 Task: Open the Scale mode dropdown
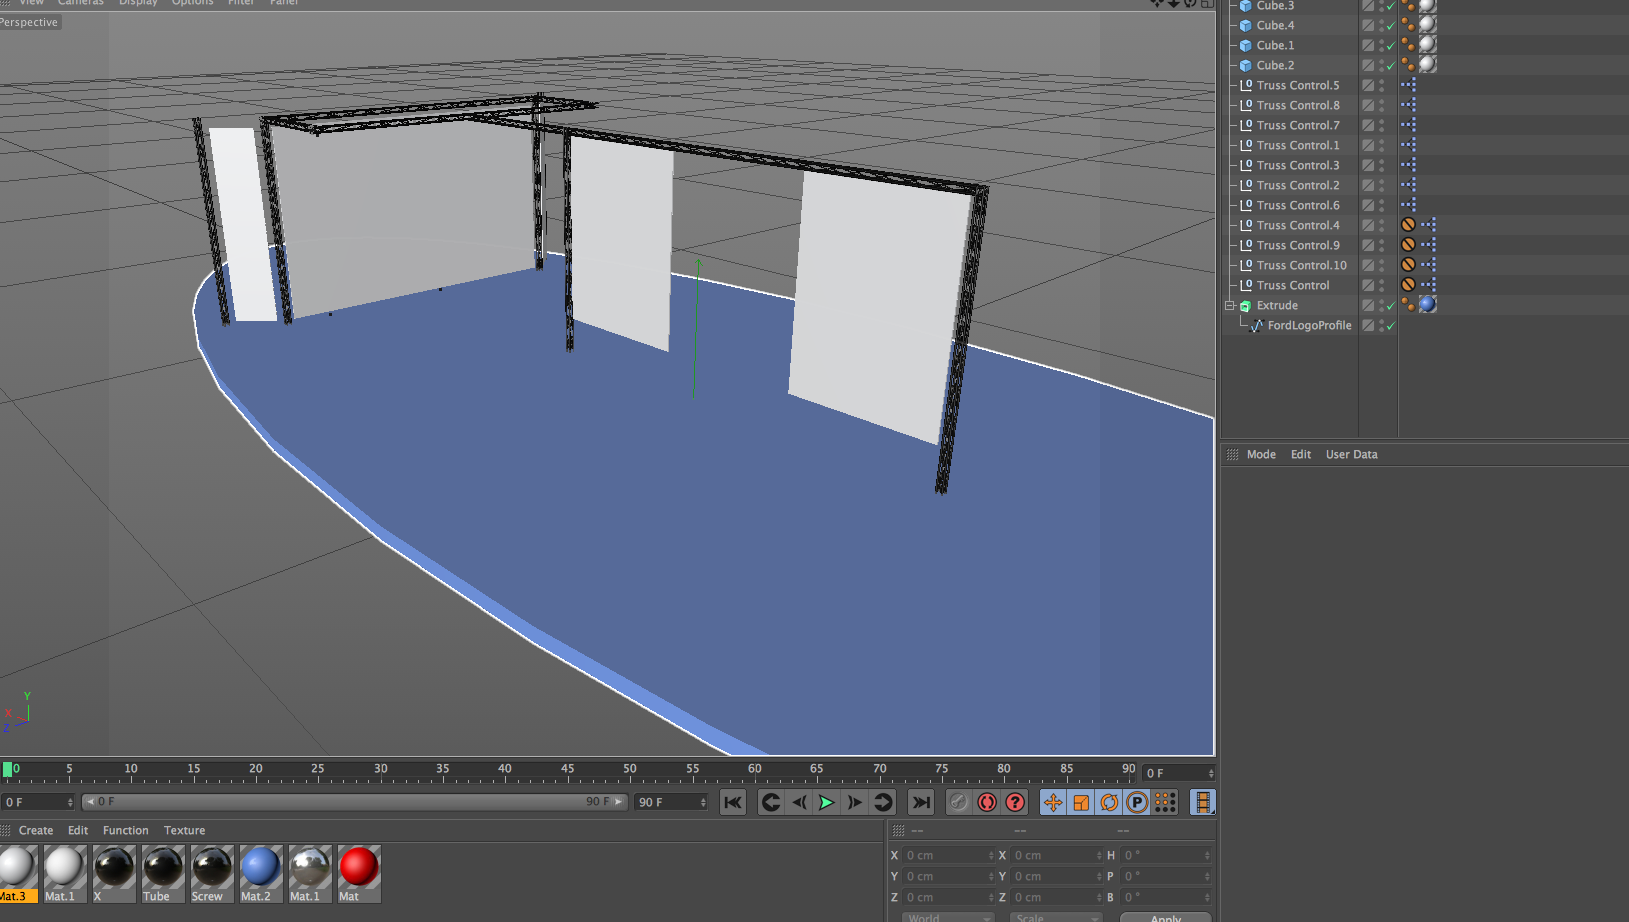coord(1055,917)
